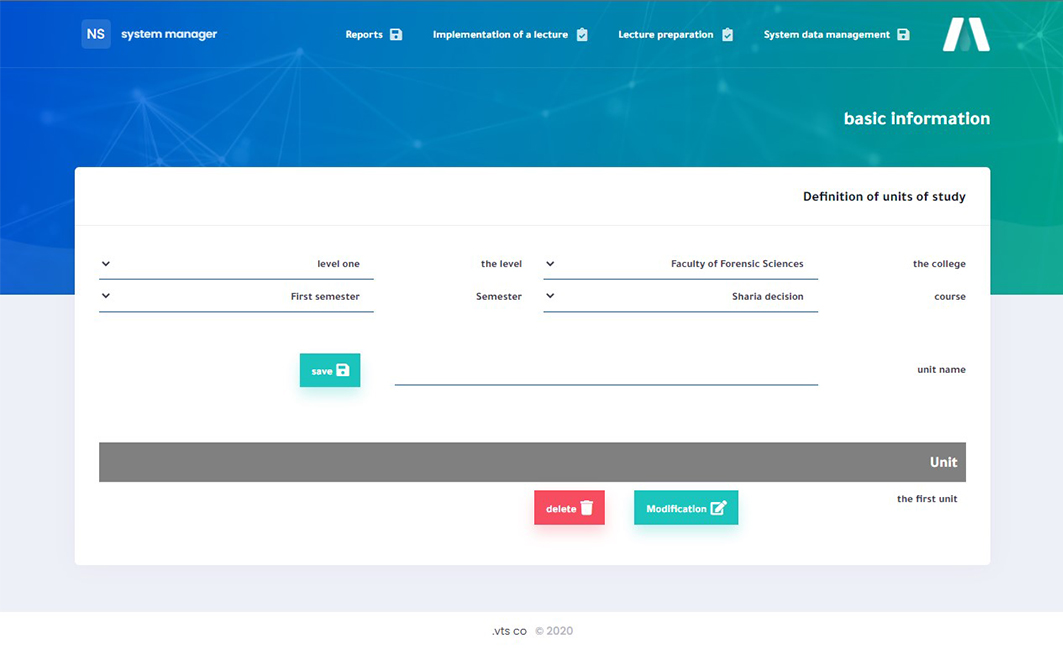
Task: Open Implementation of a lecture menu
Action: [510, 35]
